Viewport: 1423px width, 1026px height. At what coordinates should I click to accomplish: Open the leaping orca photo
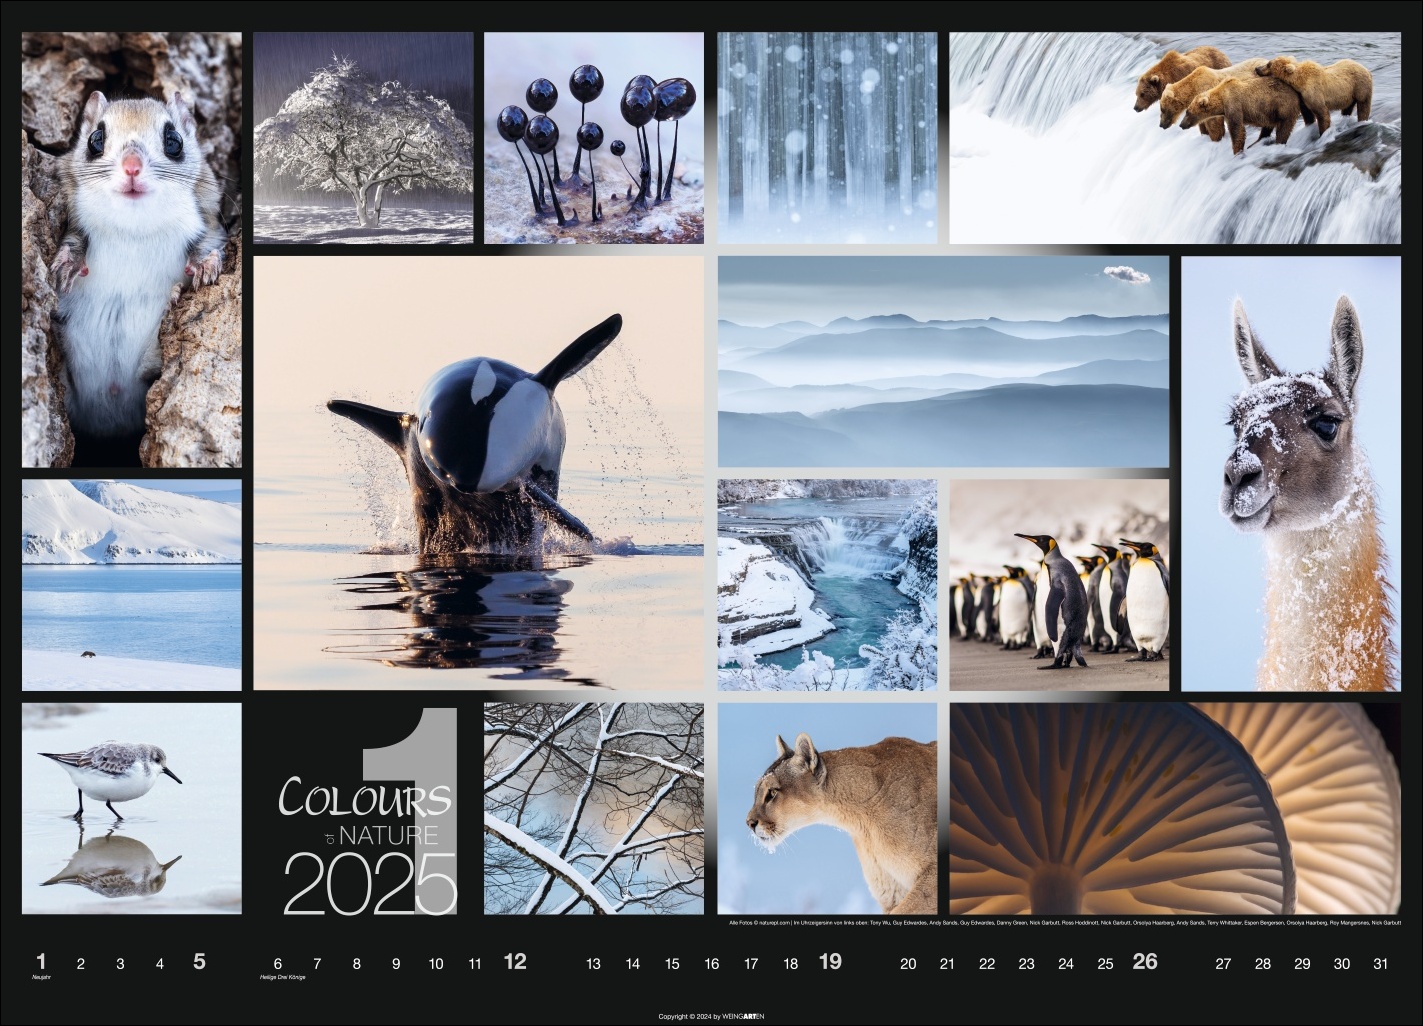click(x=479, y=473)
